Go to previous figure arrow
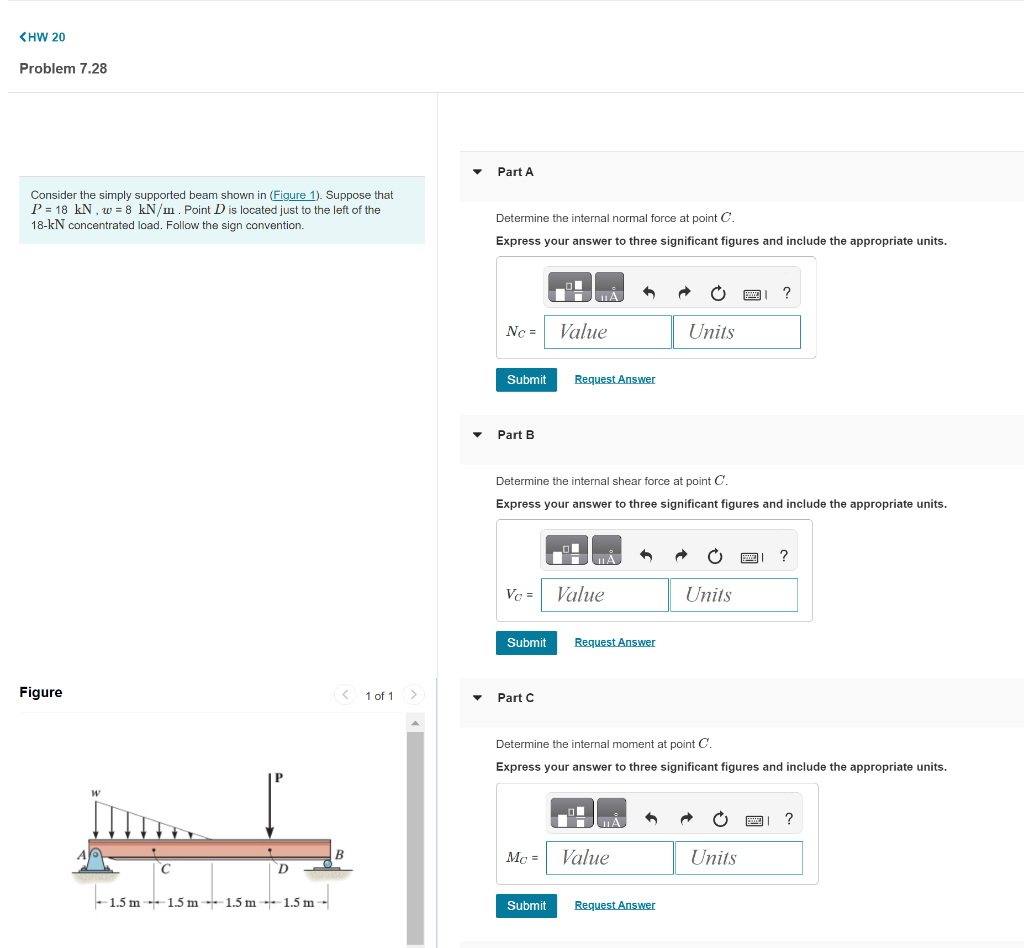This screenshot has width=1024, height=948. [x=345, y=695]
